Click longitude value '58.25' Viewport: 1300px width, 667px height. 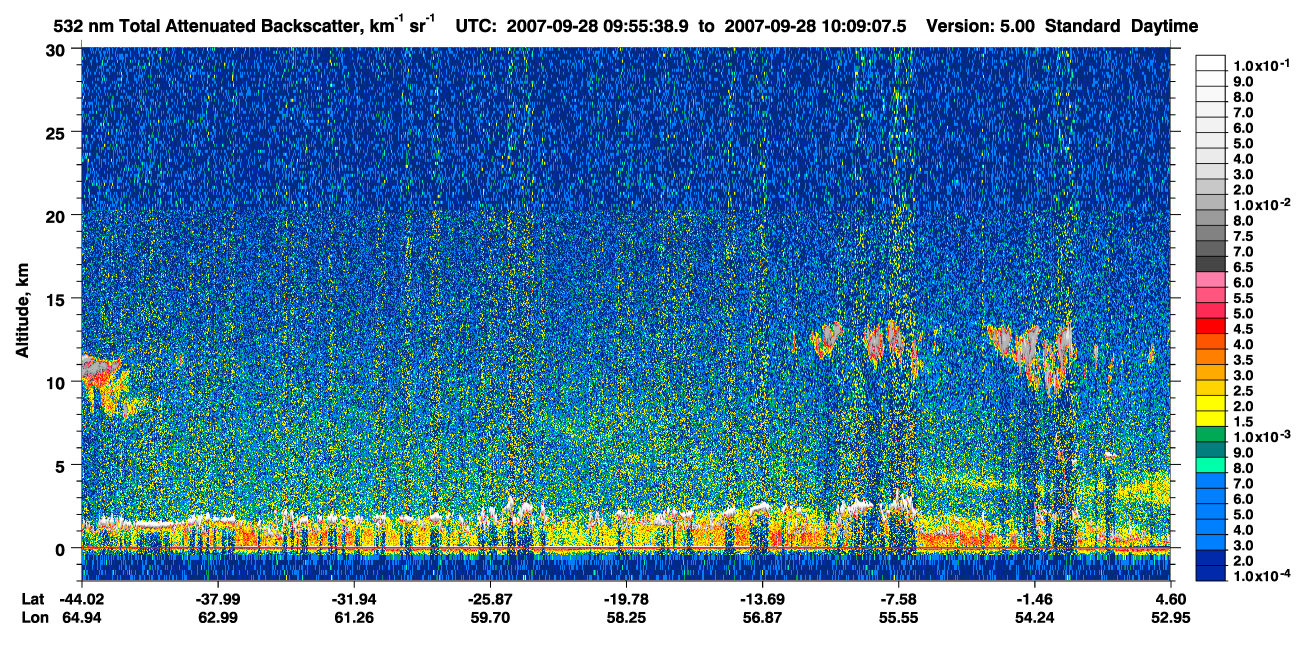[625, 618]
